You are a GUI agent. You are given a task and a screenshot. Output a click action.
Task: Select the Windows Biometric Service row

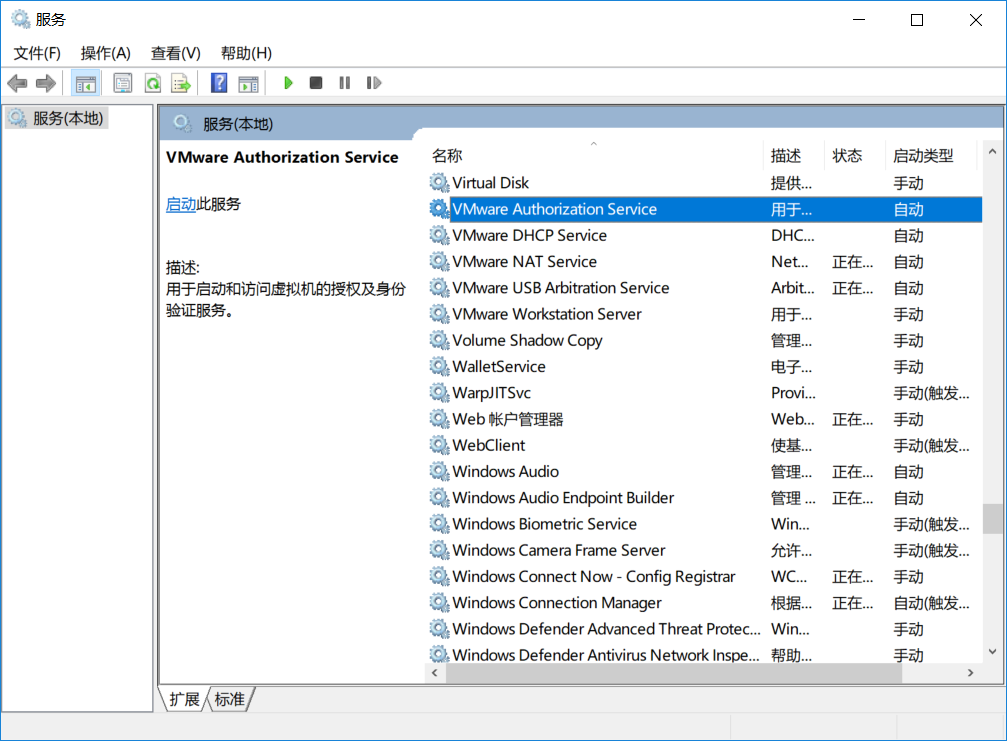[x=705, y=524]
